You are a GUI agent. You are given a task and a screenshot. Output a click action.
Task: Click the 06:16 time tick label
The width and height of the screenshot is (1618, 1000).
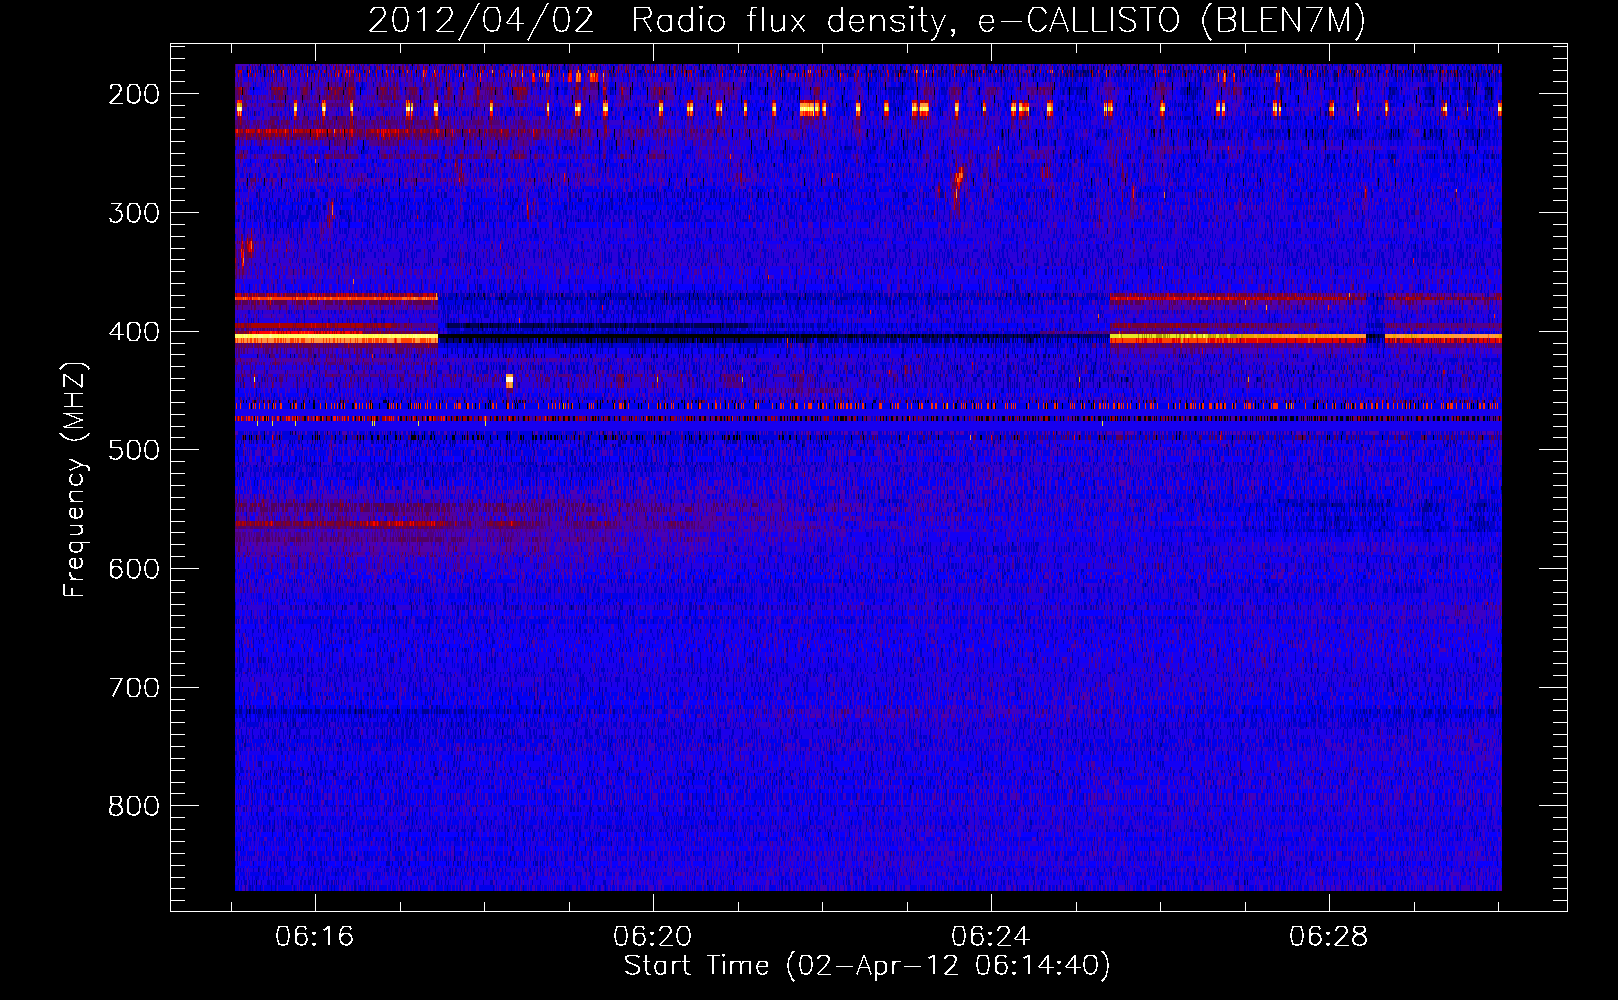click(x=315, y=937)
